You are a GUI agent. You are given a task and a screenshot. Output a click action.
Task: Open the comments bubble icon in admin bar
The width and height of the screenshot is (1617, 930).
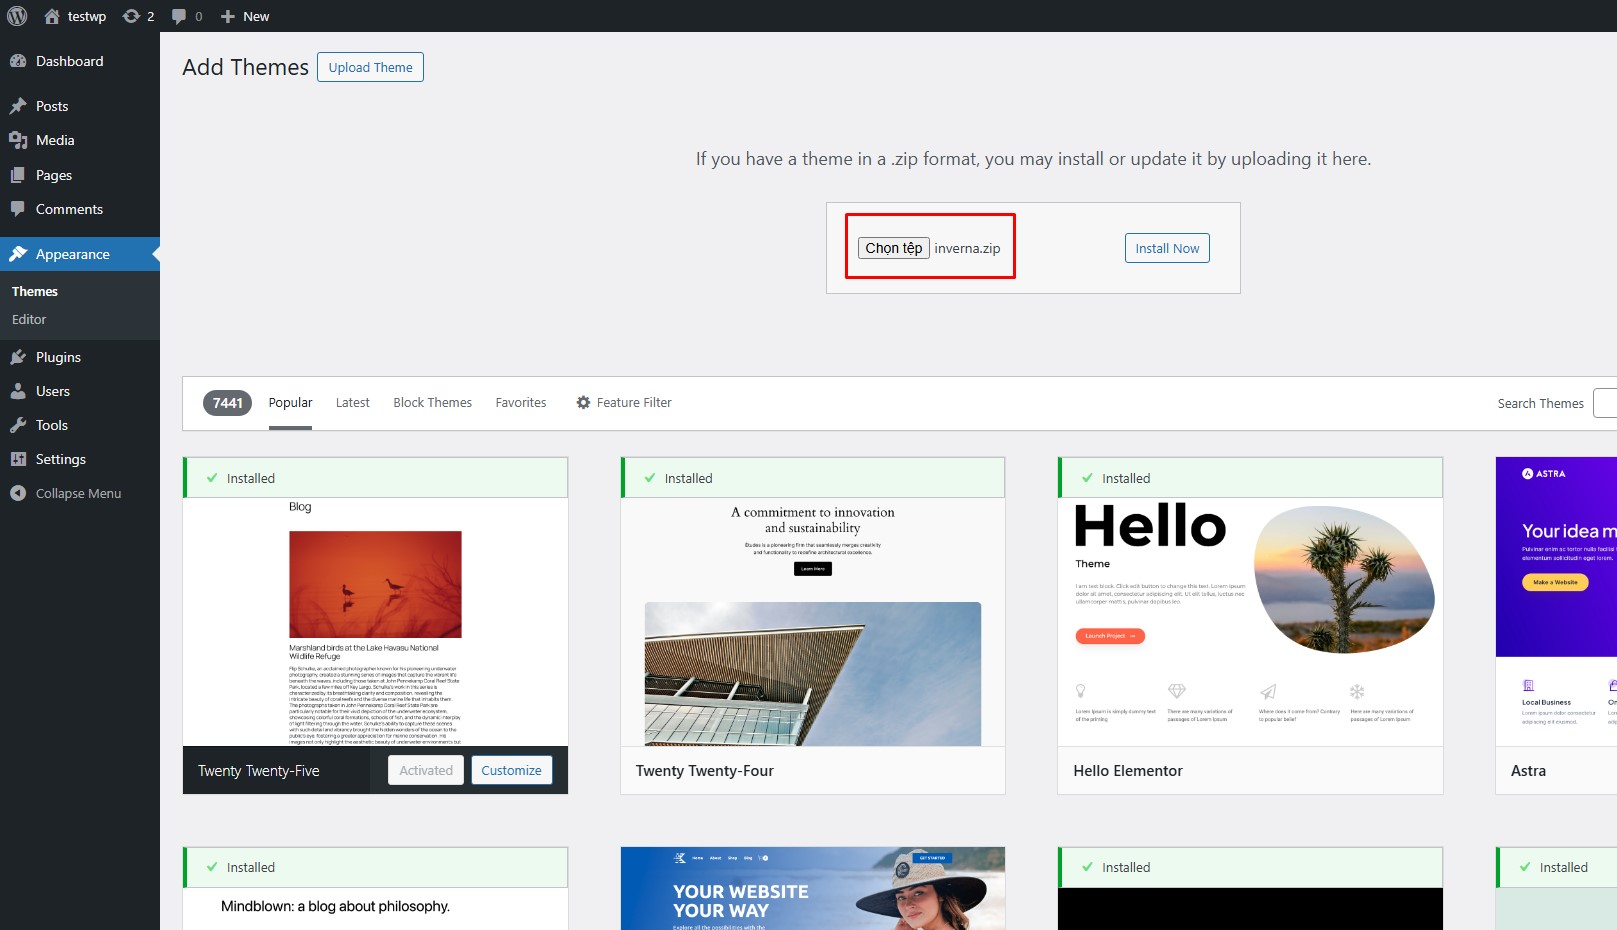pos(179,16)
